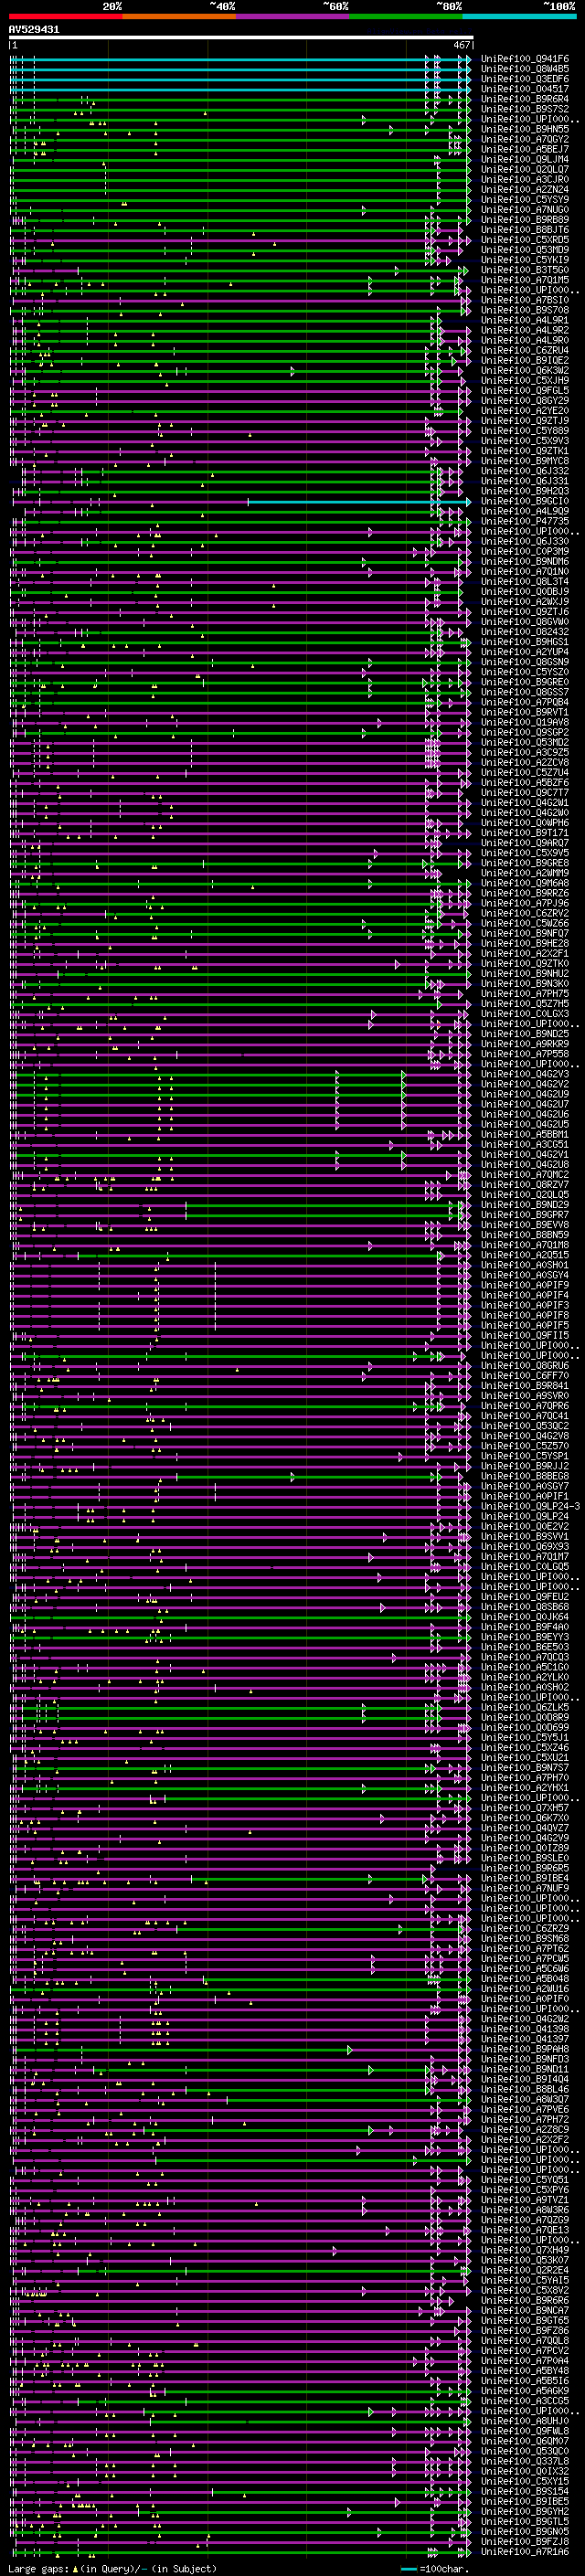Select UniRef100_A2Q515 label
The height and width of the screenshot is (2576, 585).
(x=525, y=1255)
